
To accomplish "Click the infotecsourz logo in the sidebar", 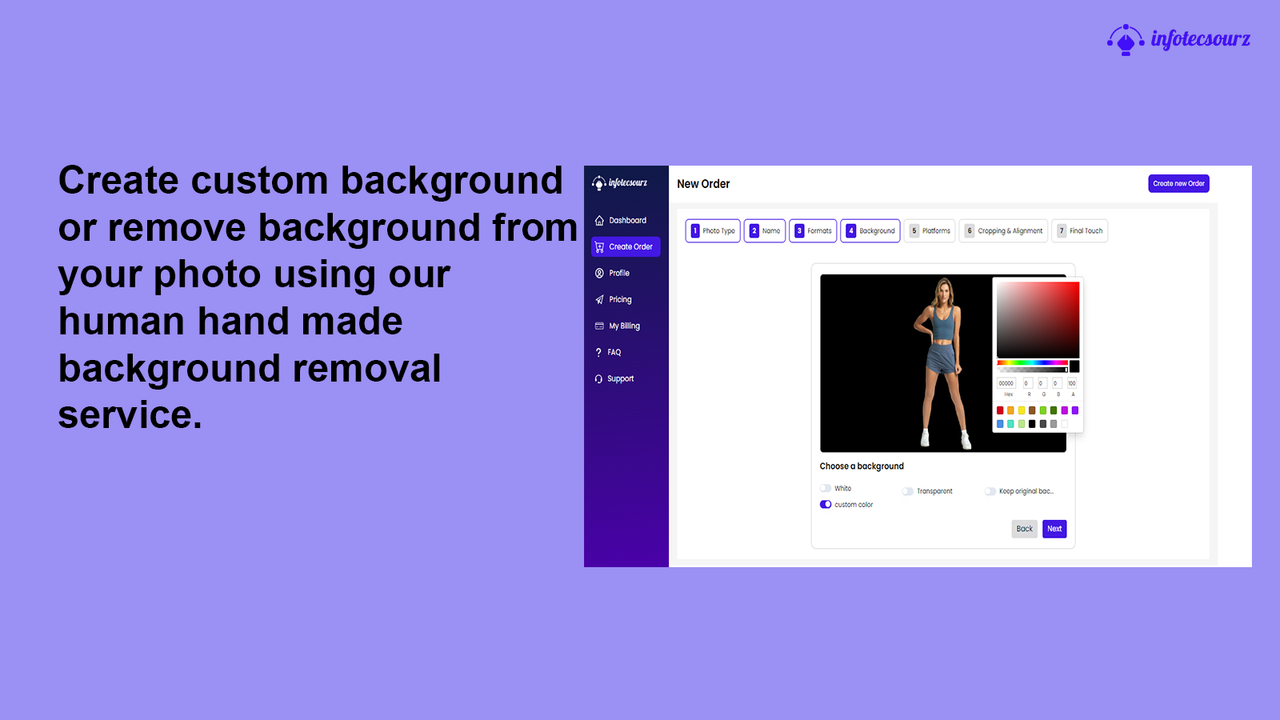I will (620, 183).
